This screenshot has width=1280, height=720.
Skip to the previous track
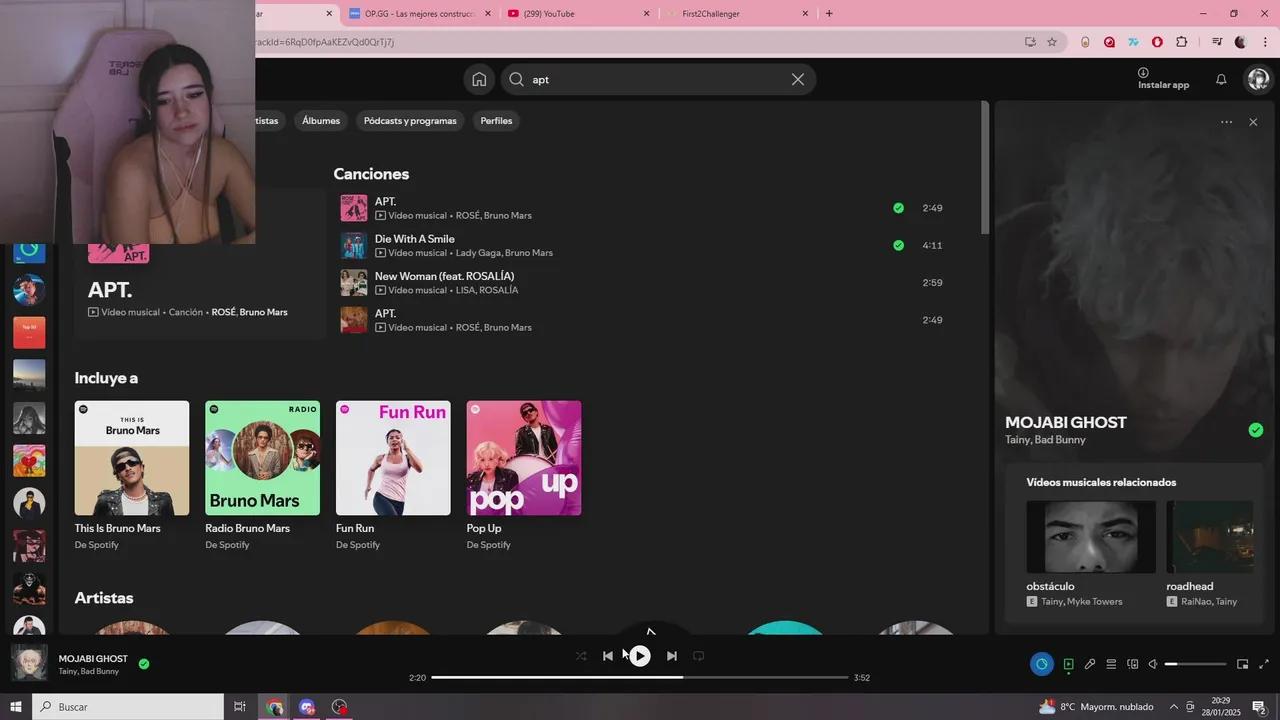coord(608,656)
